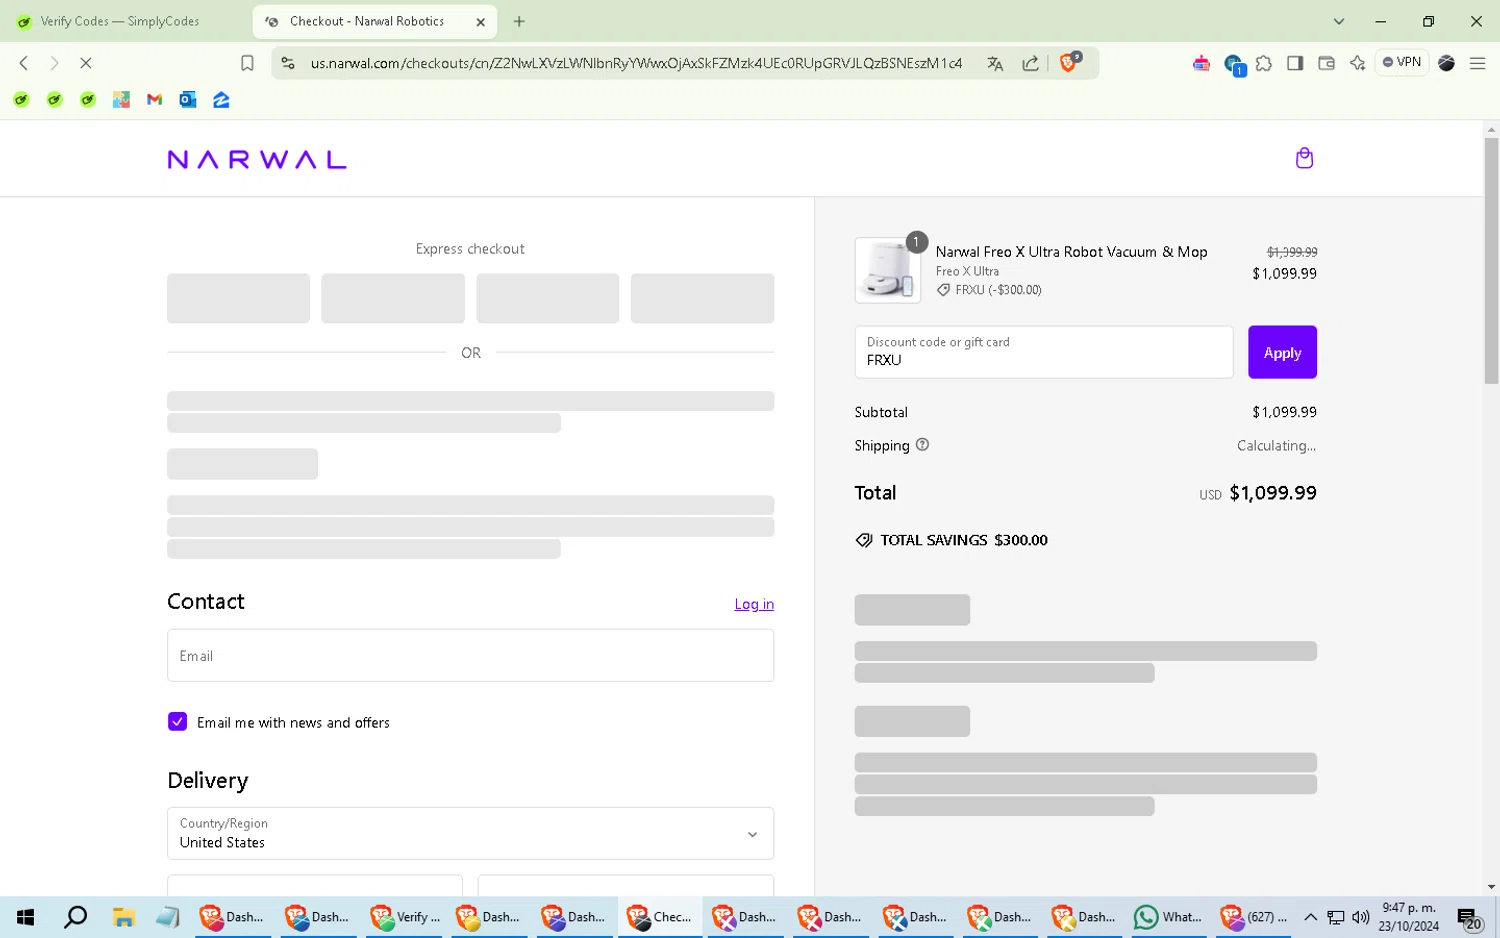Open the Zillow bookmark icon
Image resolution: width=1500 pixels, height=938 pixels.
click(221, 100)
